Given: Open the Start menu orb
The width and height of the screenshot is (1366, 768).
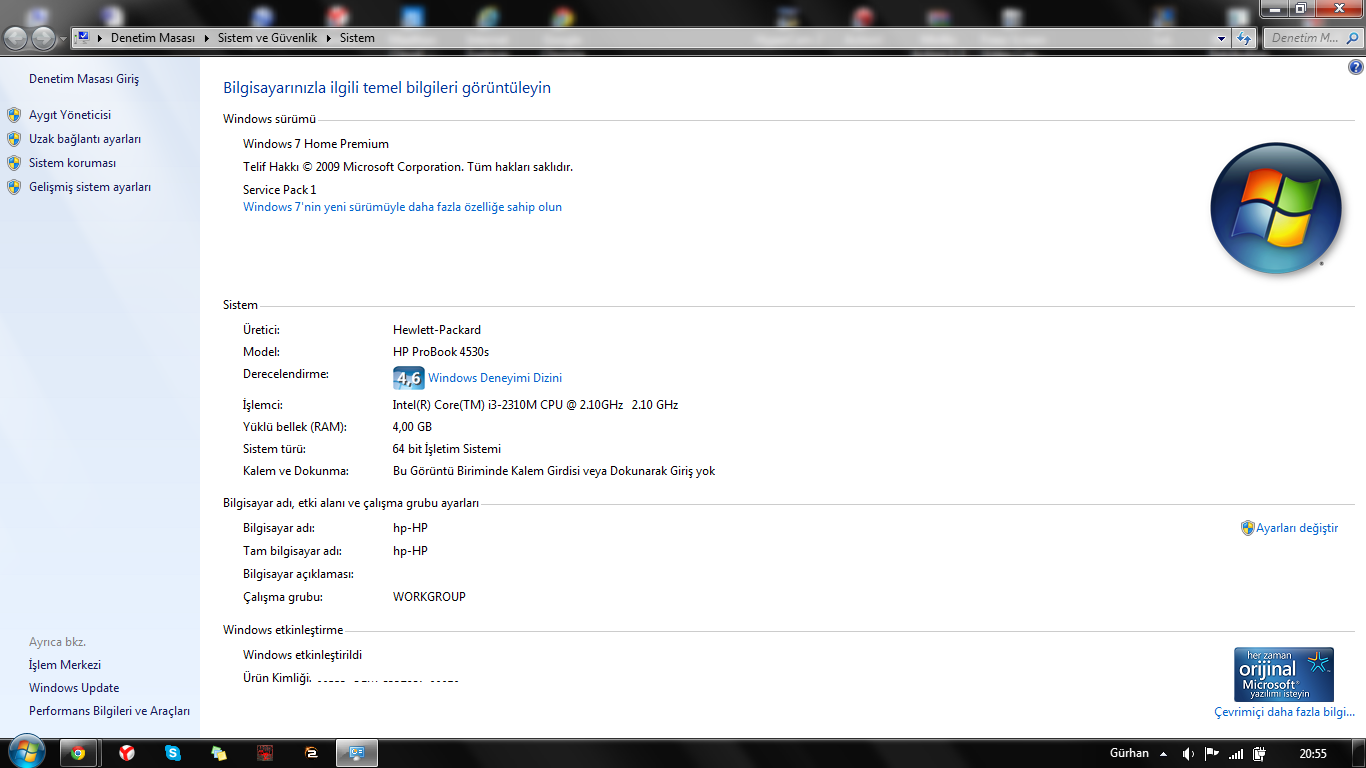Looking at the screenshot, I should point(26,752).
